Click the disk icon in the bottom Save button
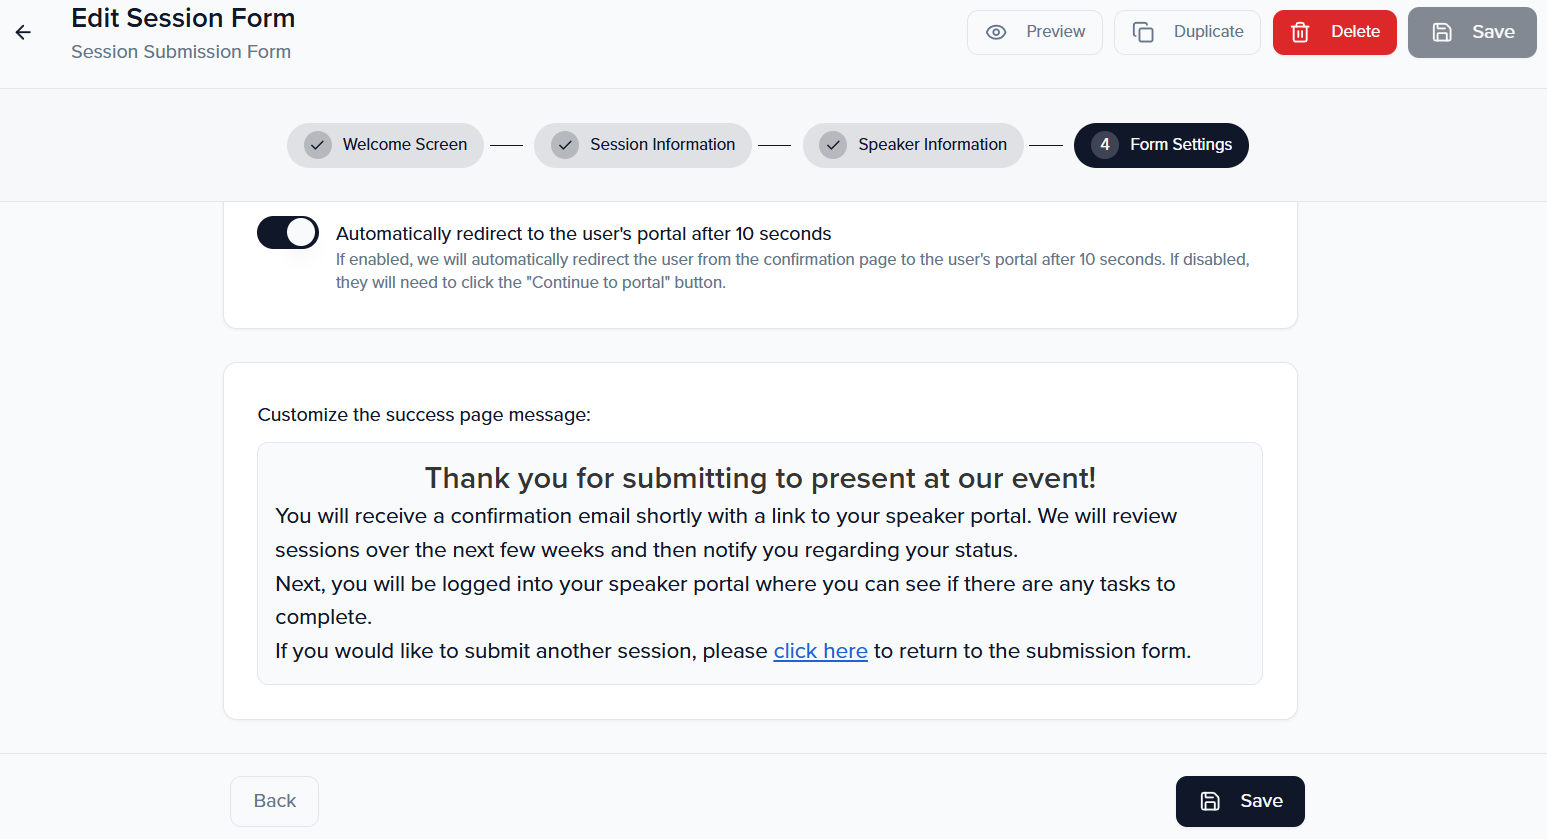Screen dimensions: 1547x839 coord(1210,801)
